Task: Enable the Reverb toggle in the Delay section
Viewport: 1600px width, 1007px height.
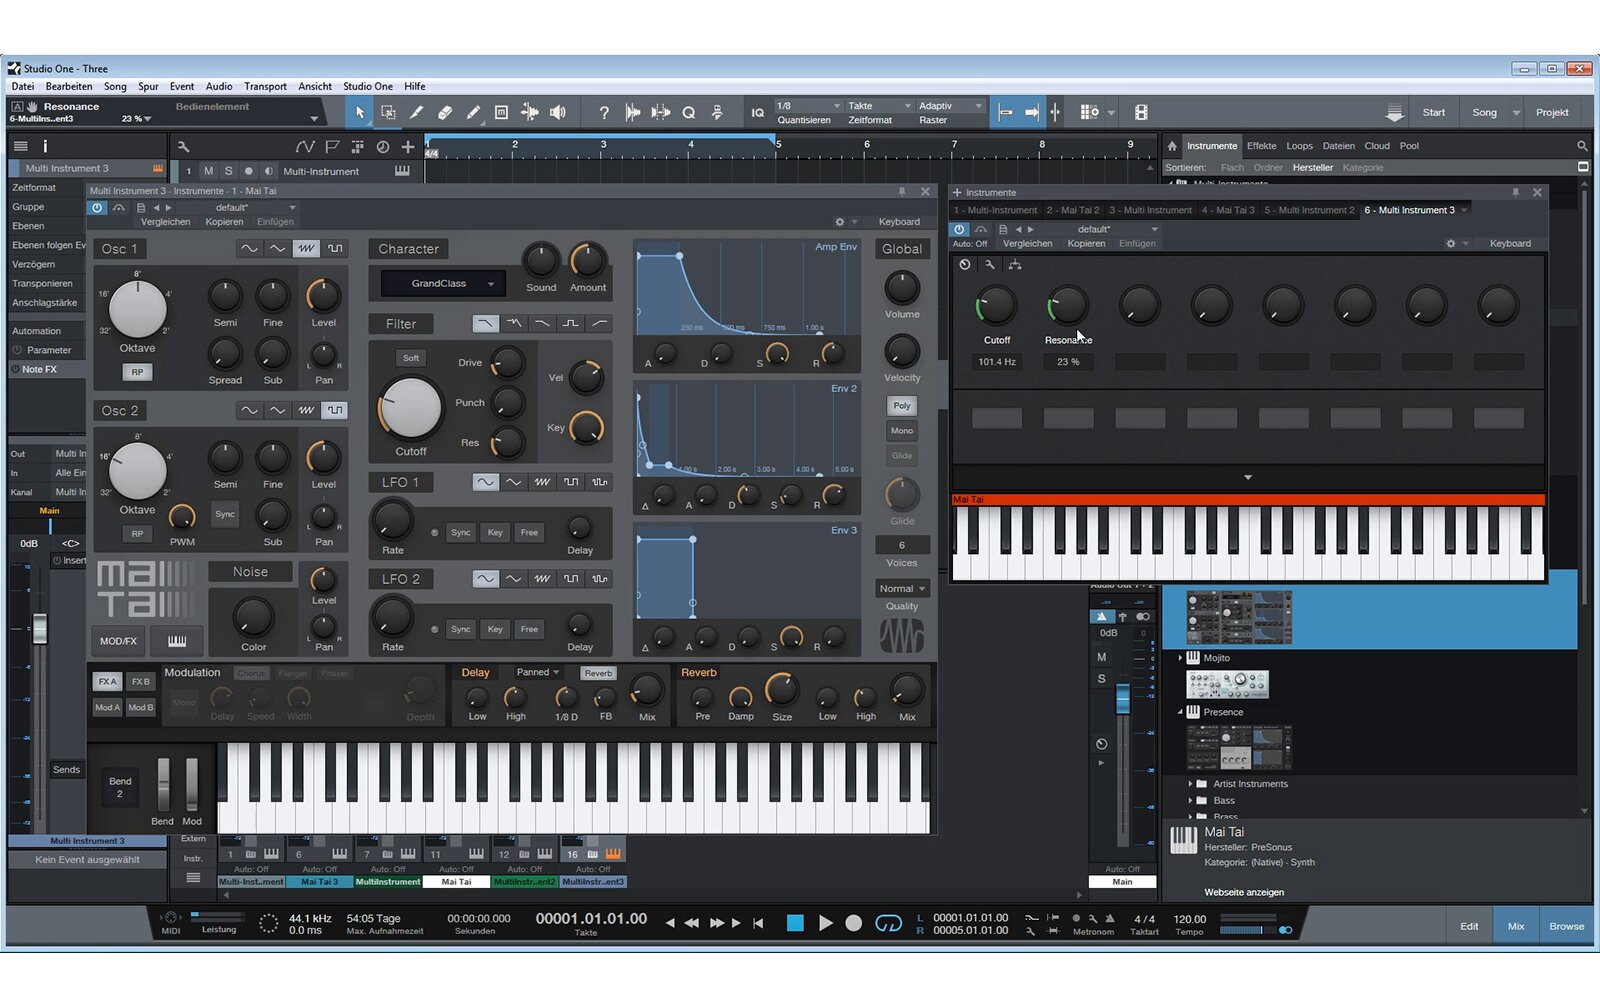Action: (598, 673)
